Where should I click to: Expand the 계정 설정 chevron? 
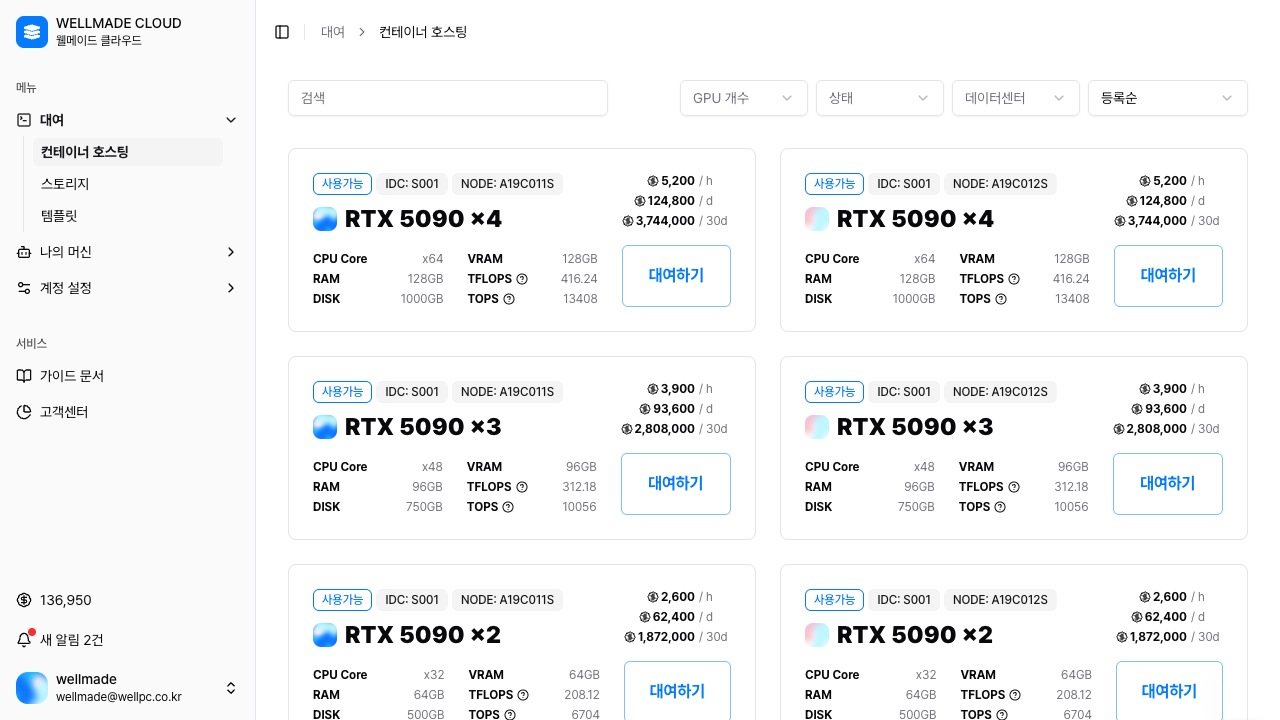(x=231, y=288)
